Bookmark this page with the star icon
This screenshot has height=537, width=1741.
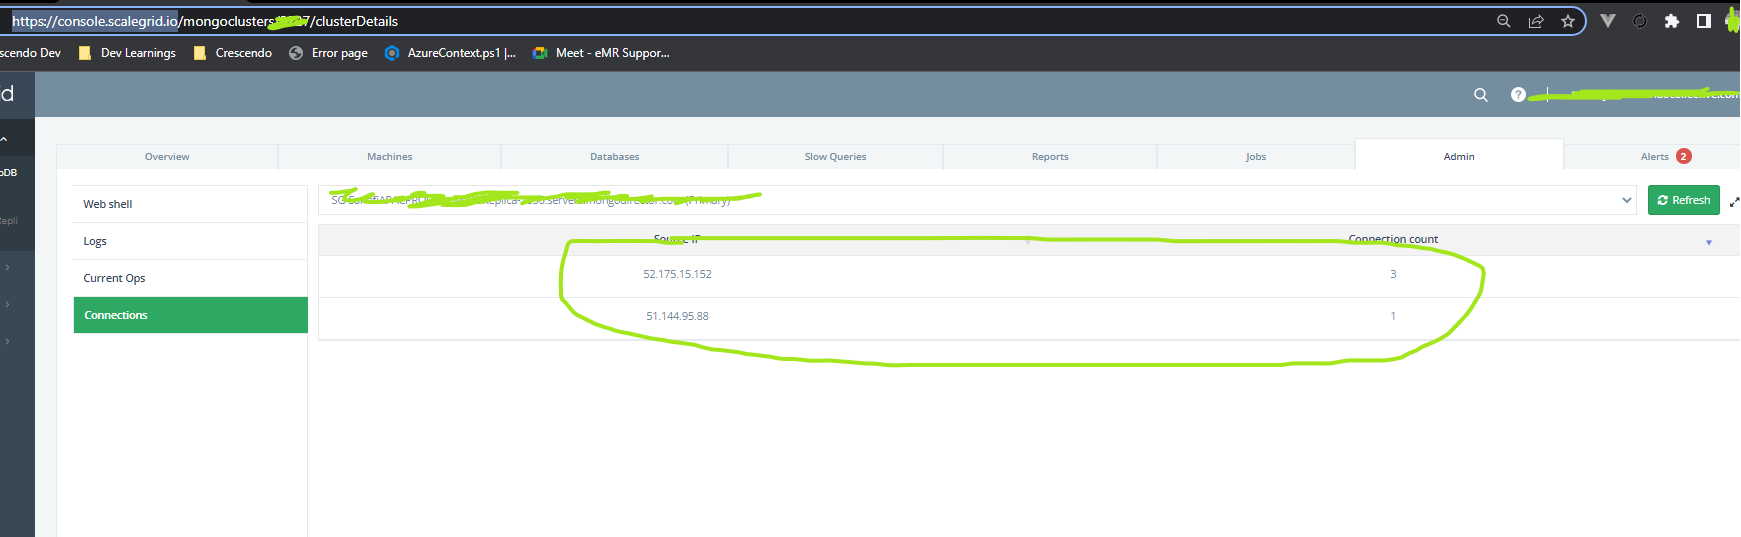(x=1568, y=21)
